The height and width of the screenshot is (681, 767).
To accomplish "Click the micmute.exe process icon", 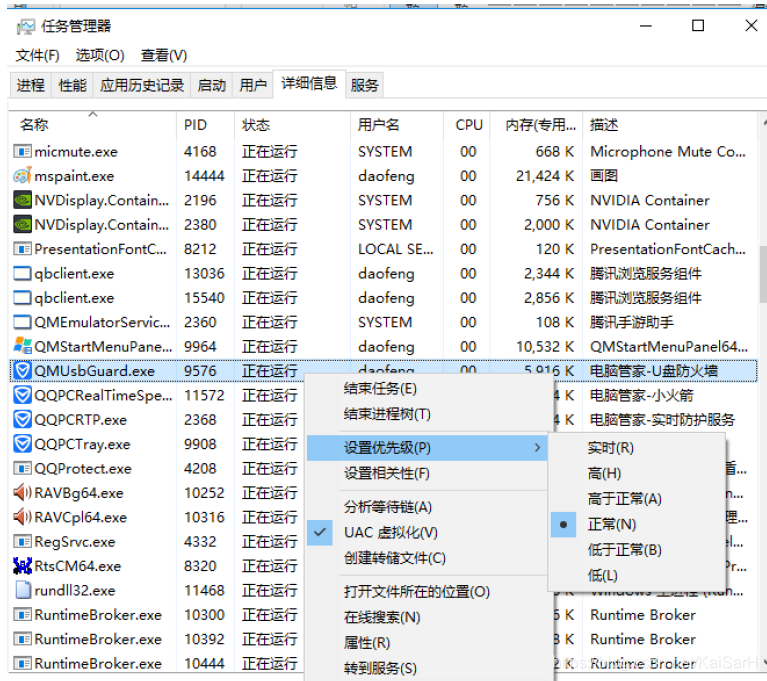I will tap(22, 152).
